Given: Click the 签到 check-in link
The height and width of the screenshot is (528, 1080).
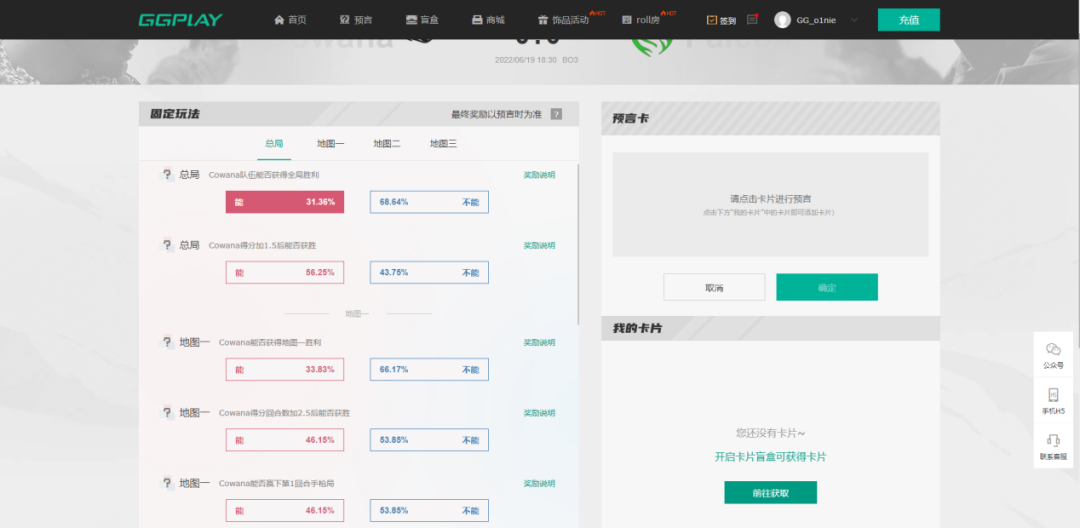Looking at the screenshot, I should tap(721, 21).
